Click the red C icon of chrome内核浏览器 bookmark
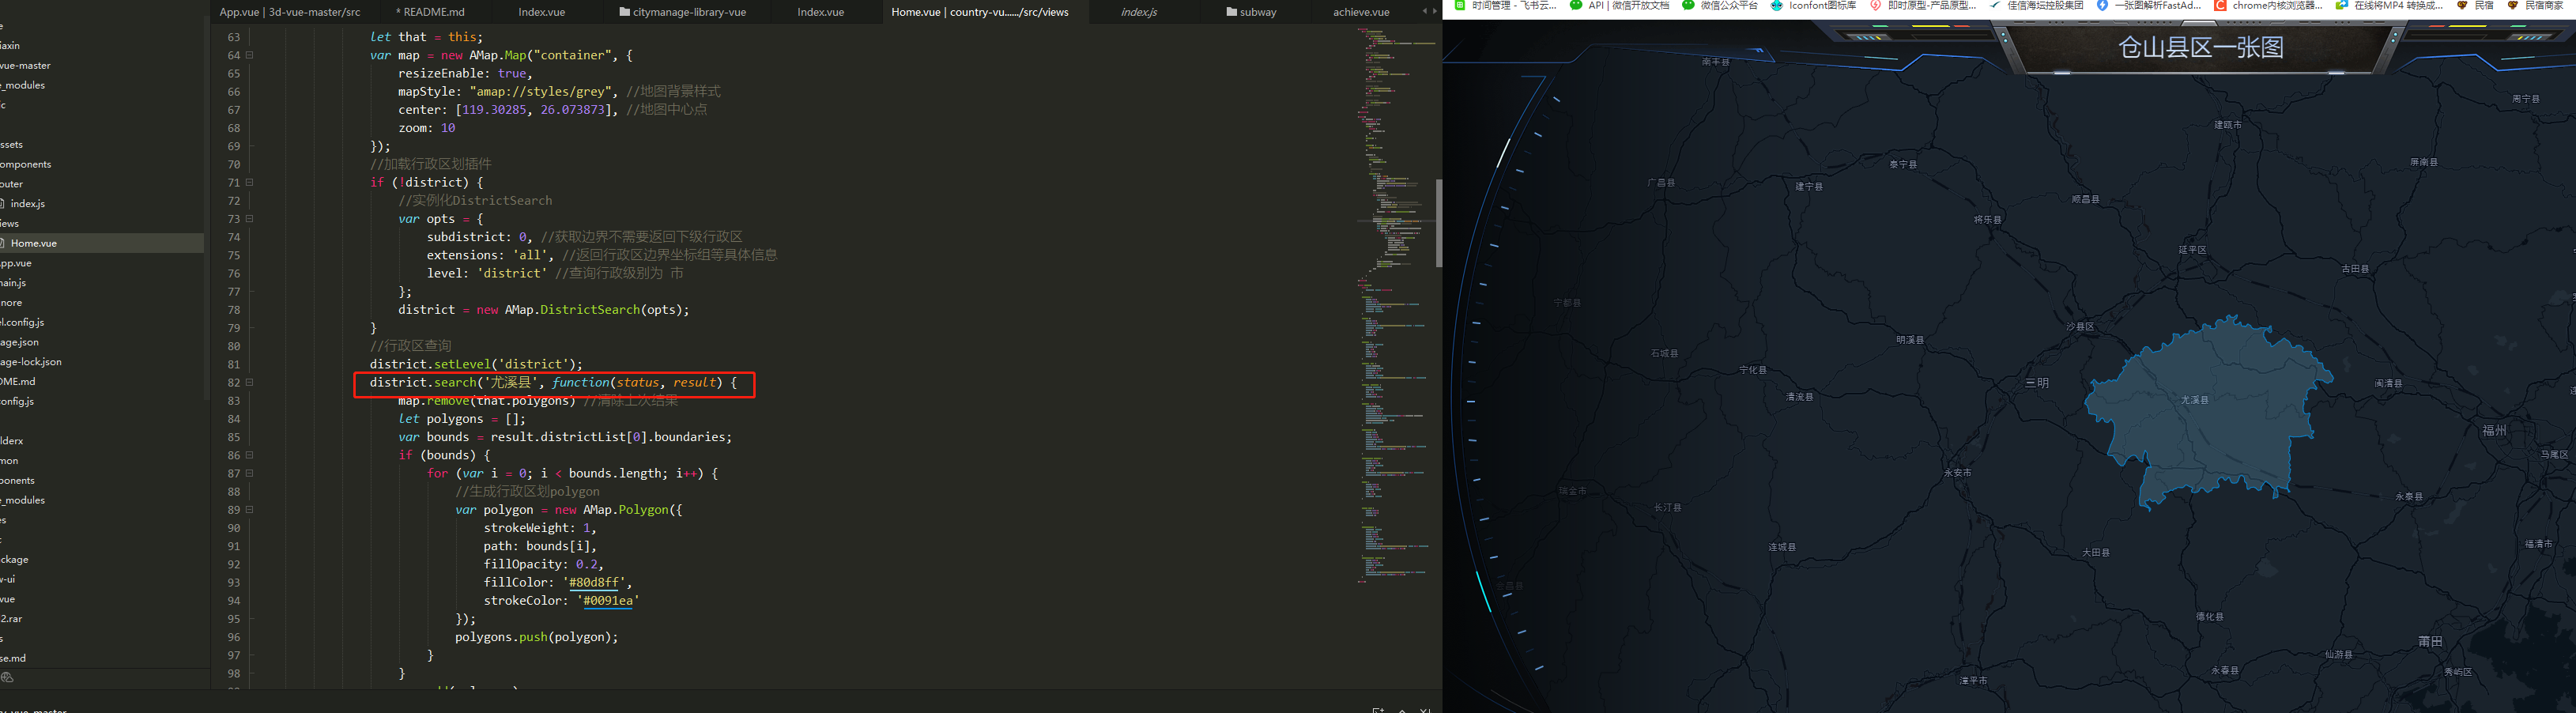 (2220, 5)
